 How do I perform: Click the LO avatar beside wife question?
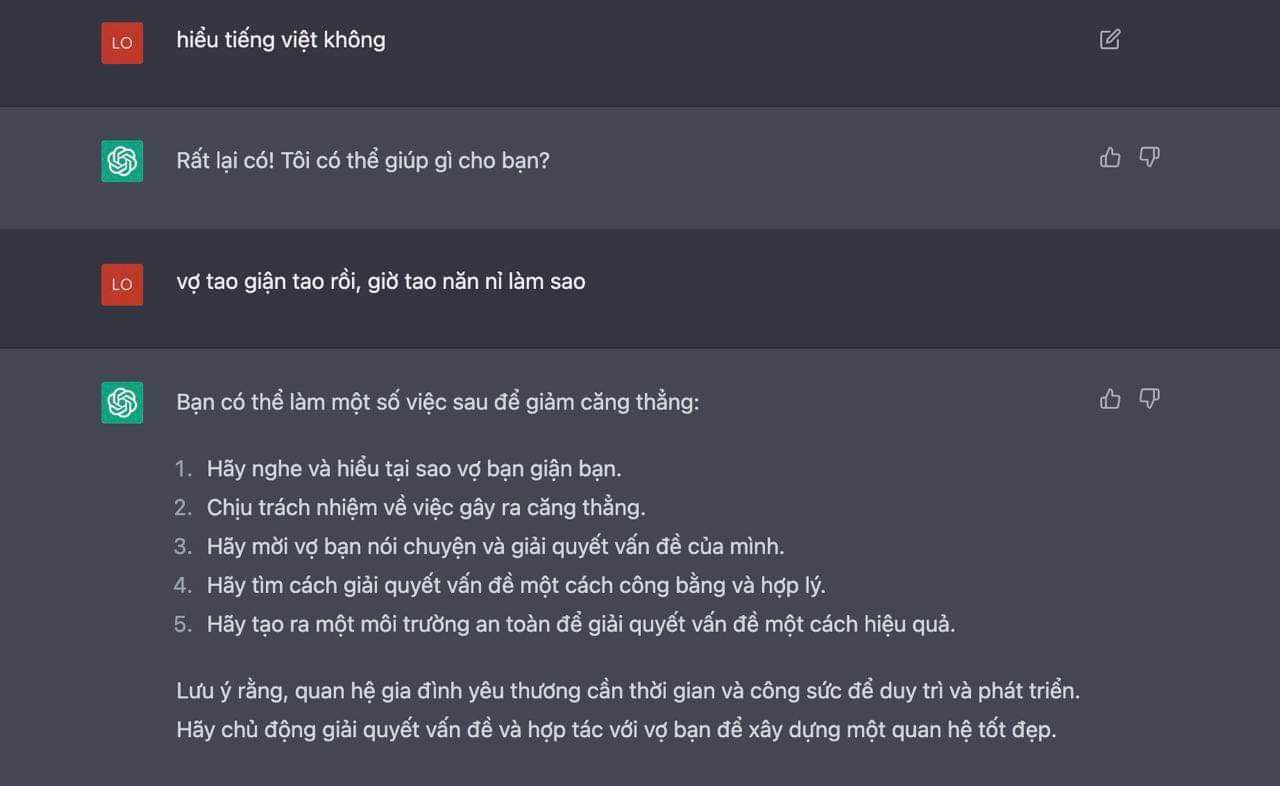tap(121, 284)
